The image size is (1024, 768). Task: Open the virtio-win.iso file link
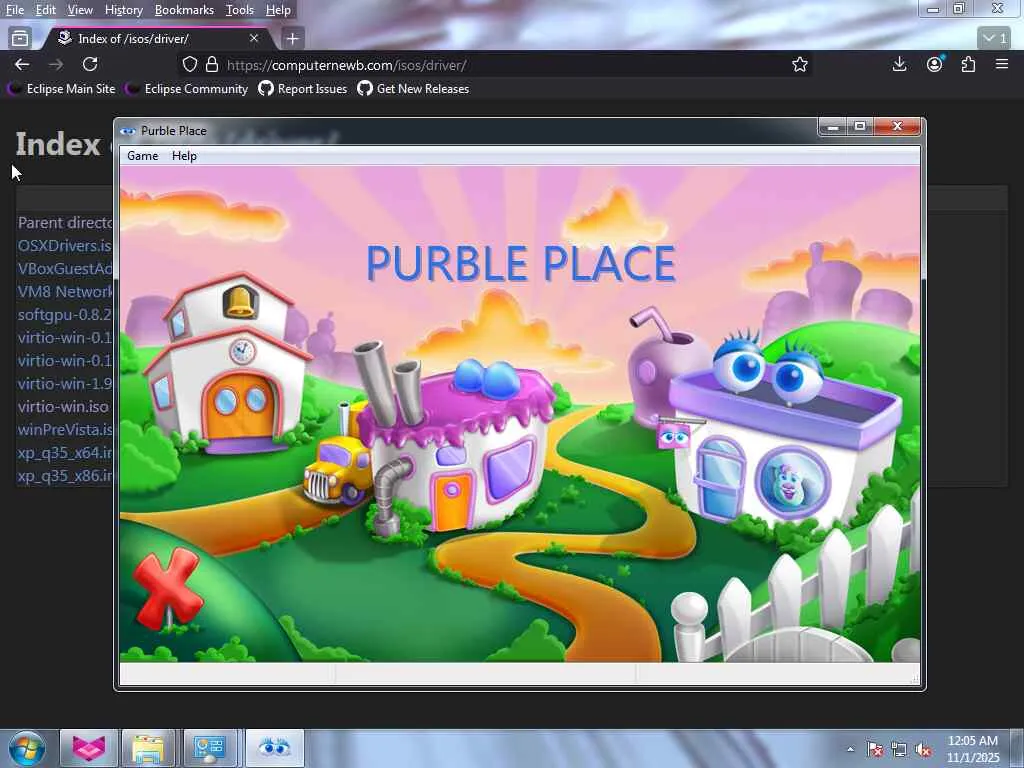(x=63, y=406)
